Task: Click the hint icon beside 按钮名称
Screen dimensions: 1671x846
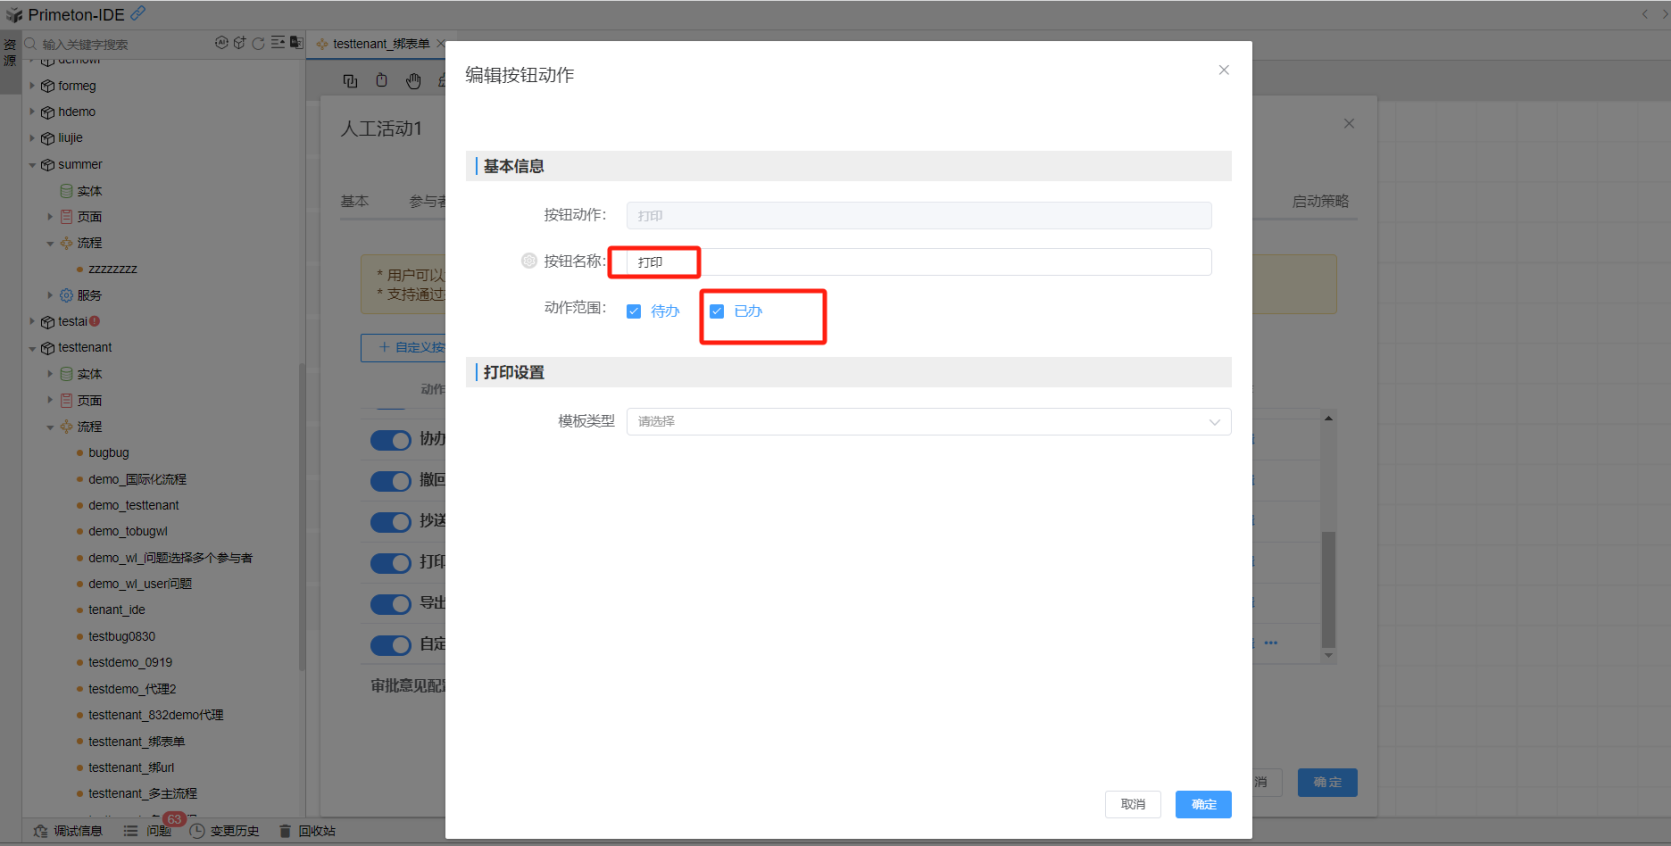Action: pos(529,261)
